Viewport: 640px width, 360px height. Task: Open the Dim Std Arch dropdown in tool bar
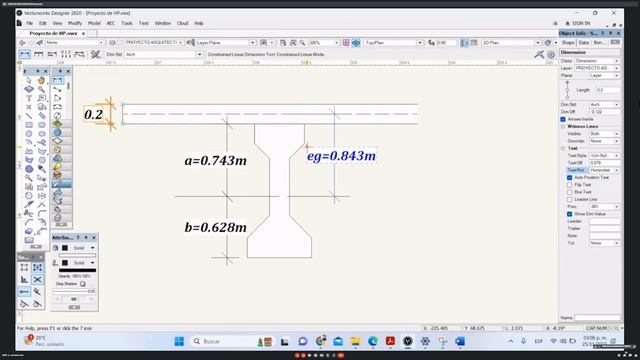[x=163, y=54]
